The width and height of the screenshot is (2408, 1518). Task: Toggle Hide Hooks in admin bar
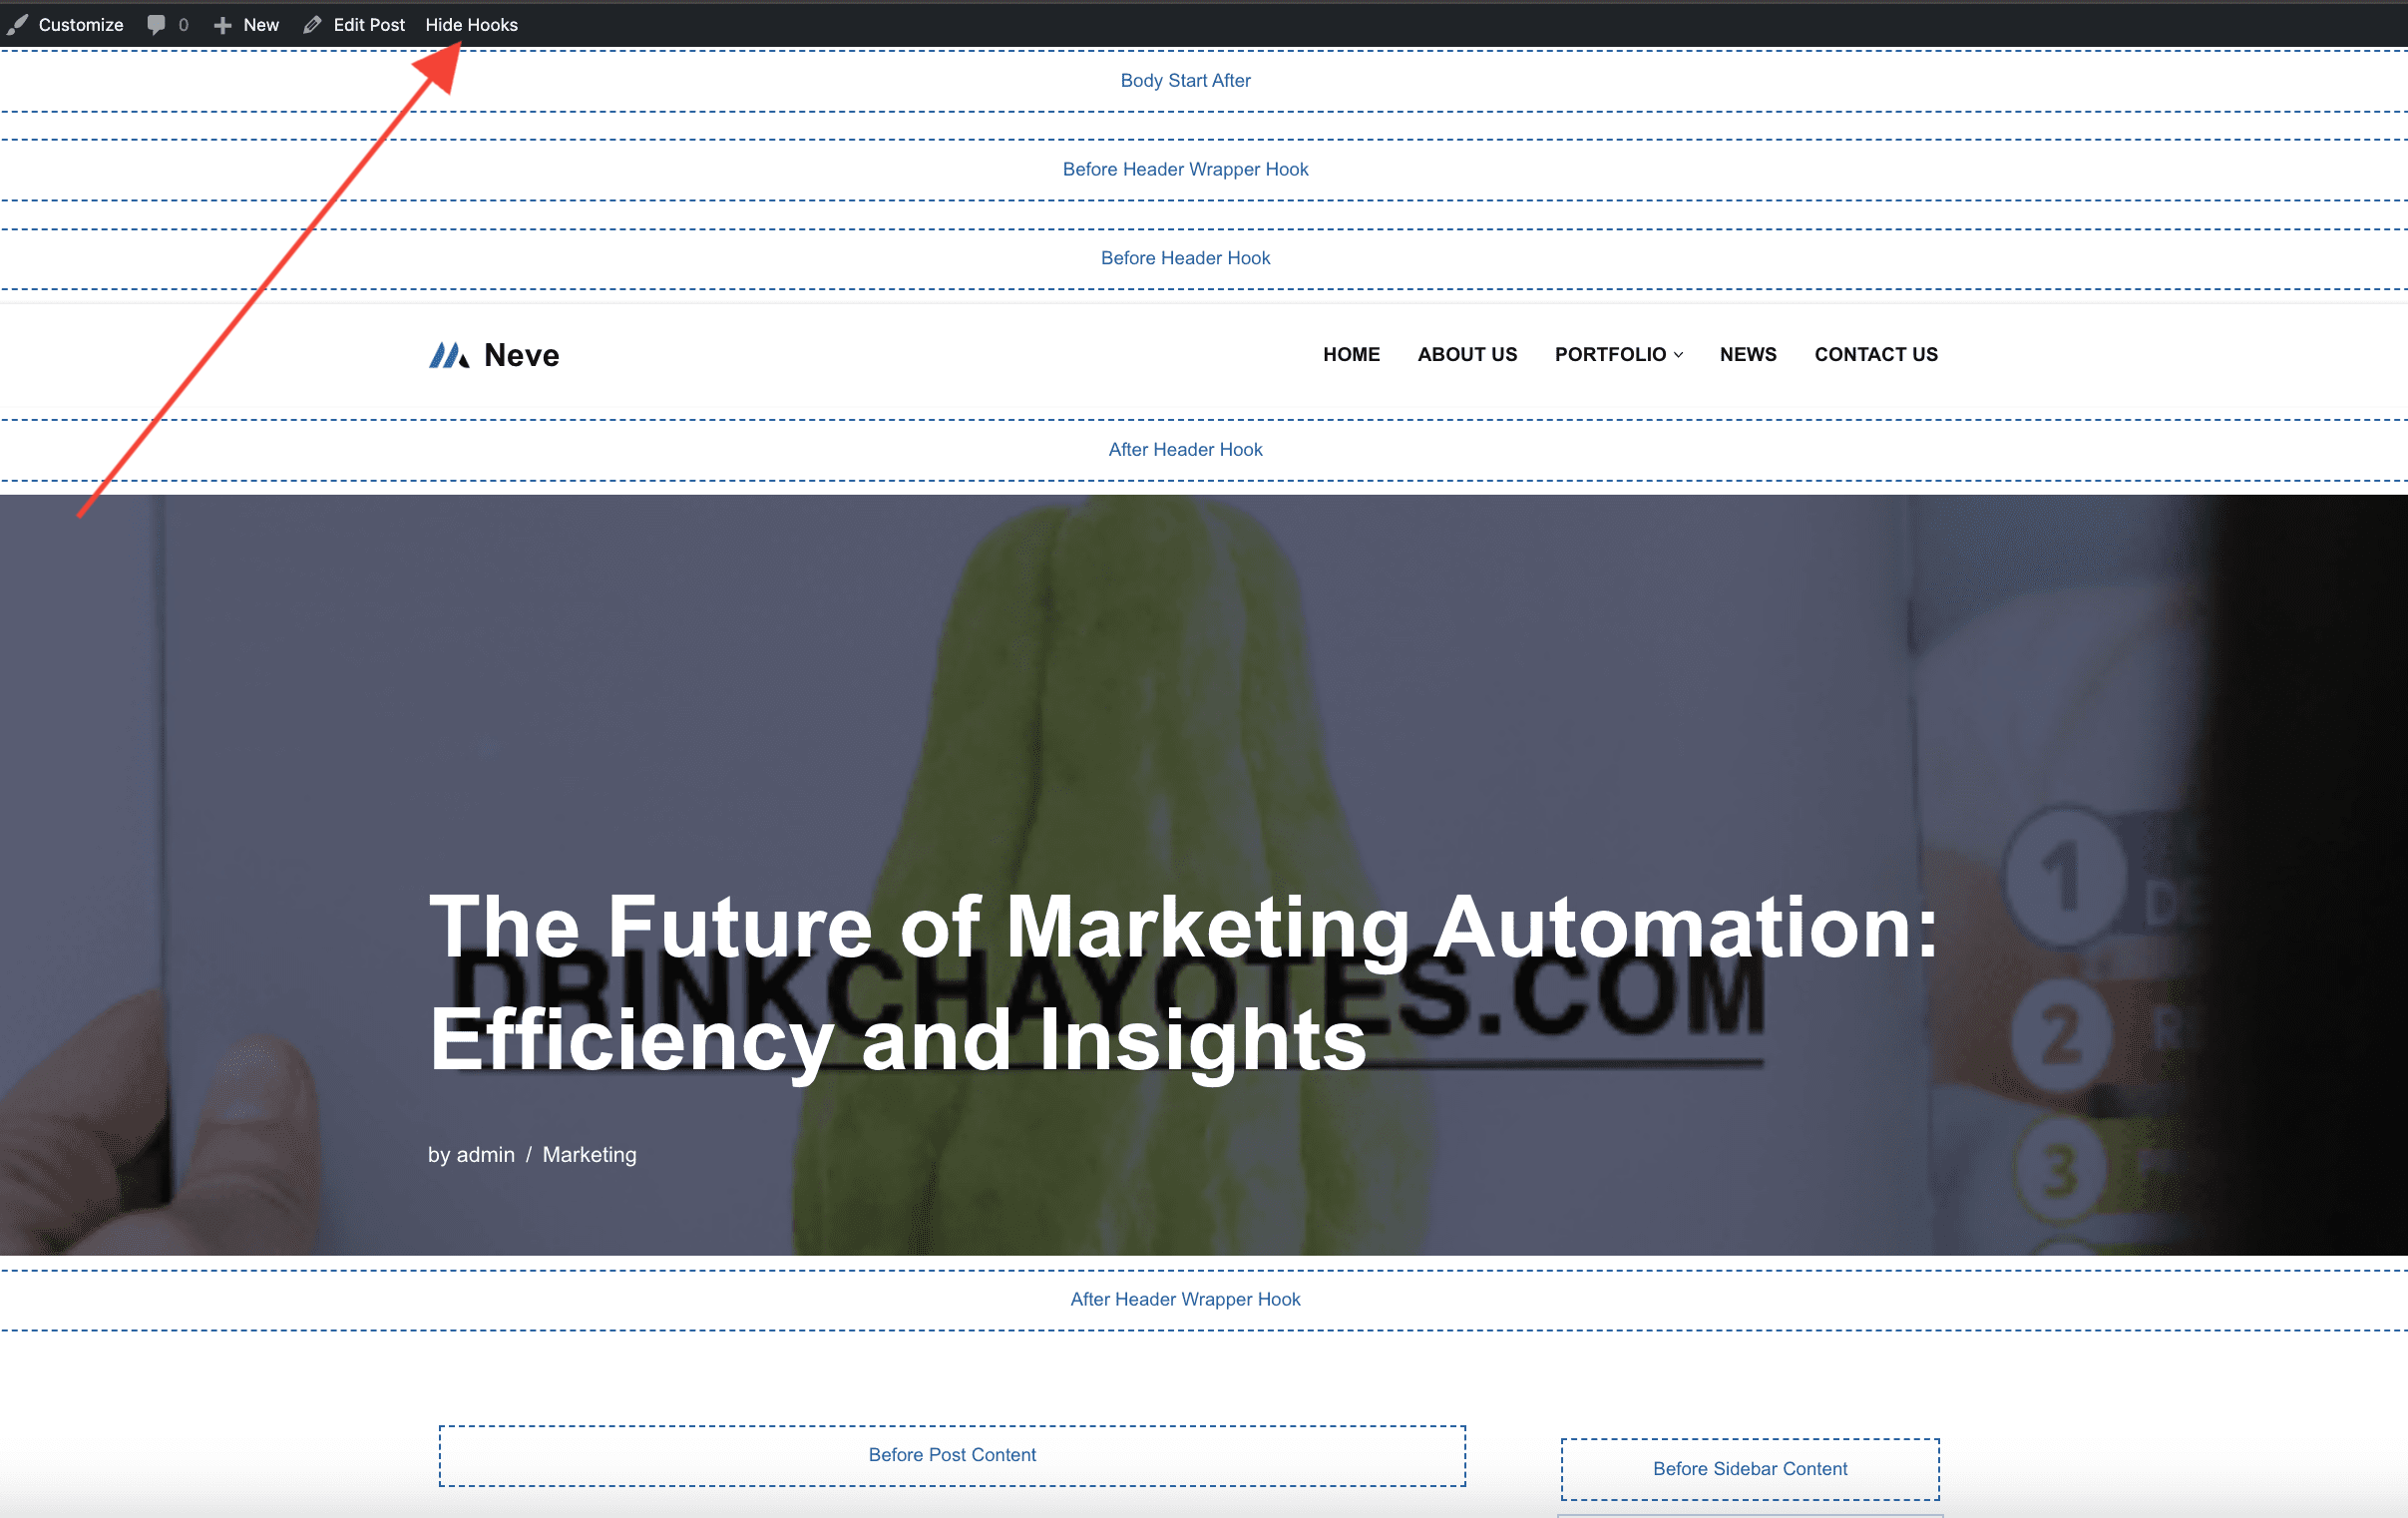(471, 24)
